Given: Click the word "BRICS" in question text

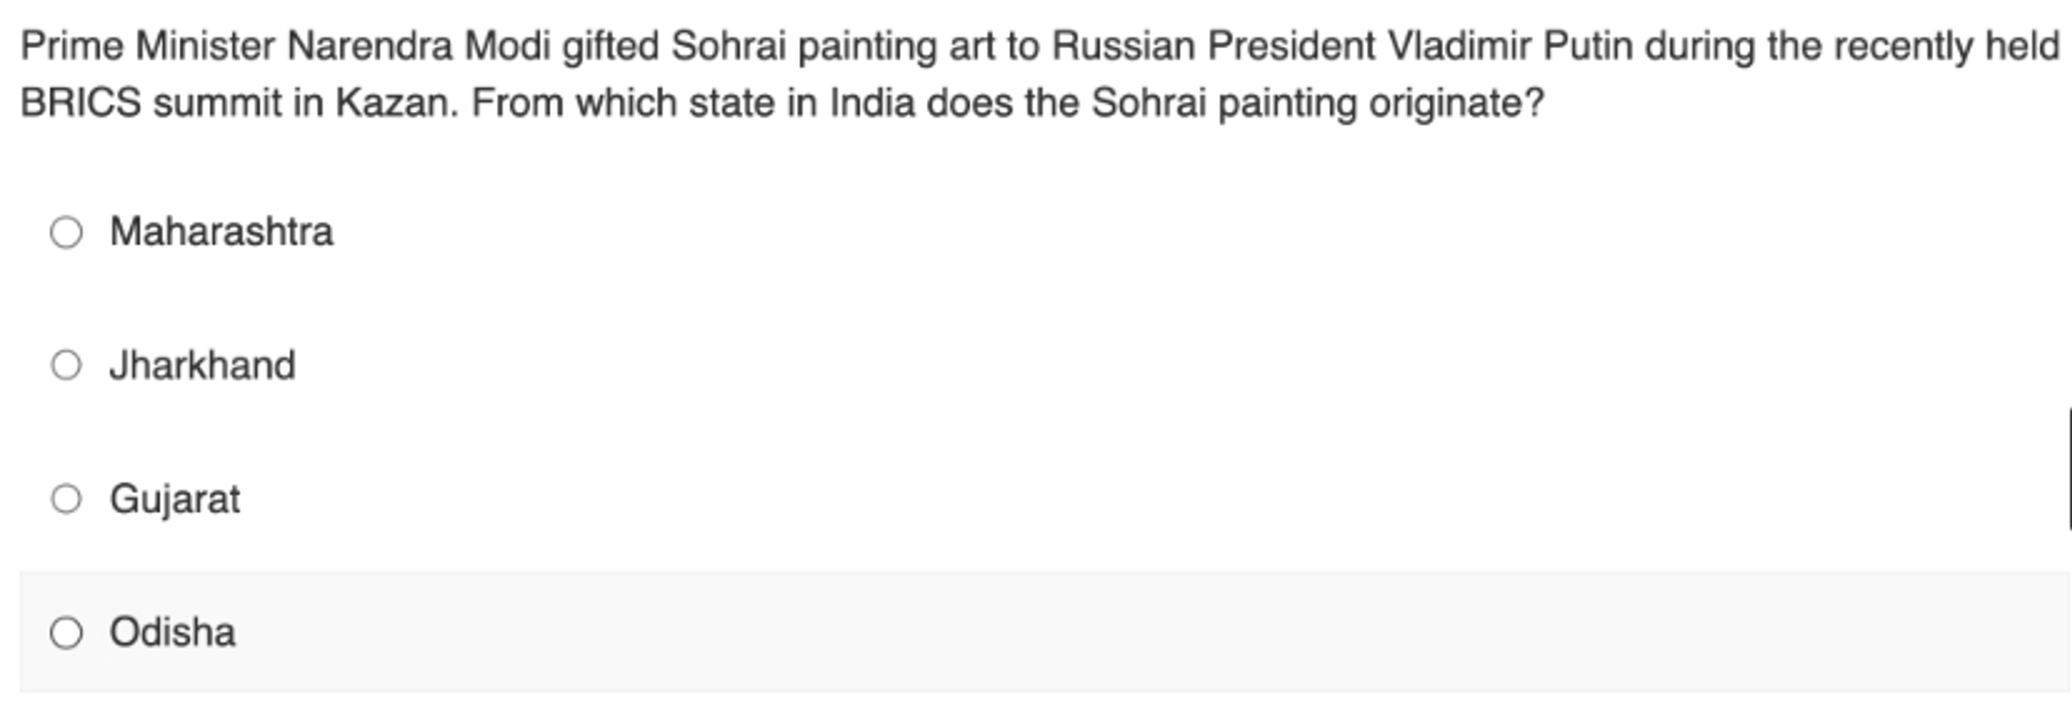Looking at the screenshot, I should [x=81, y=102].
